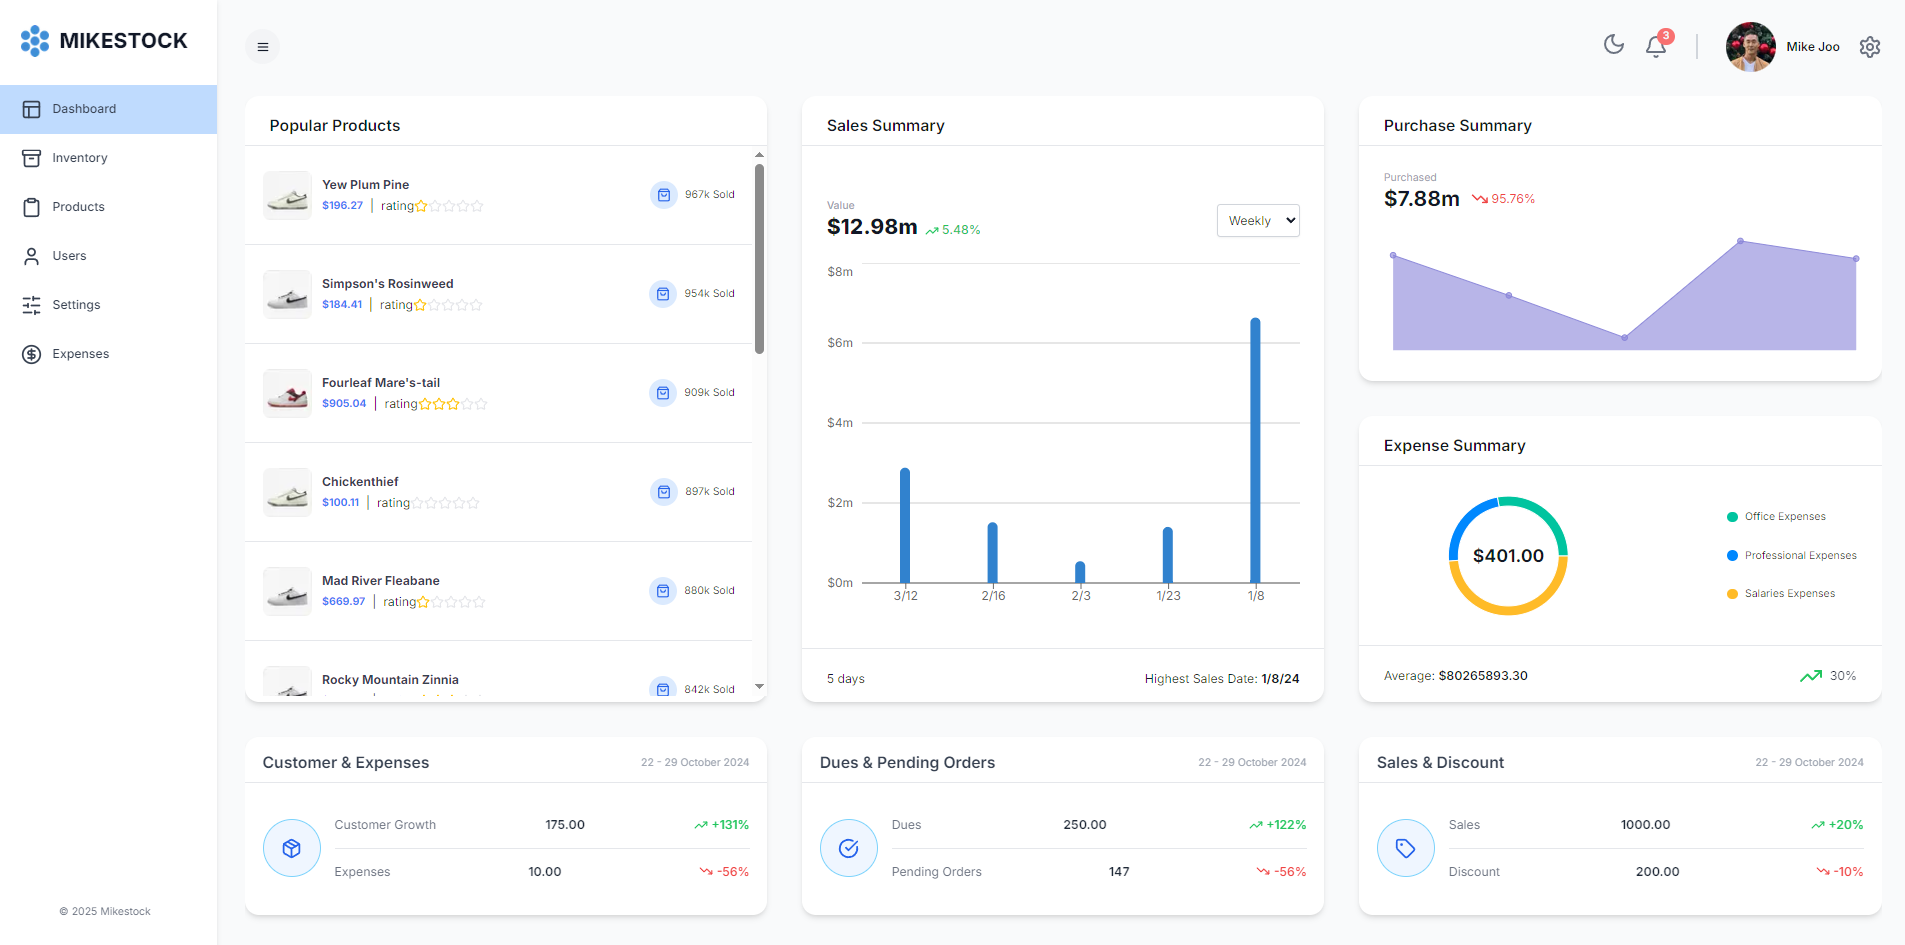Go to Inventory in the sidebar
Screen dimensions: 1905x945
click(80, 158)
